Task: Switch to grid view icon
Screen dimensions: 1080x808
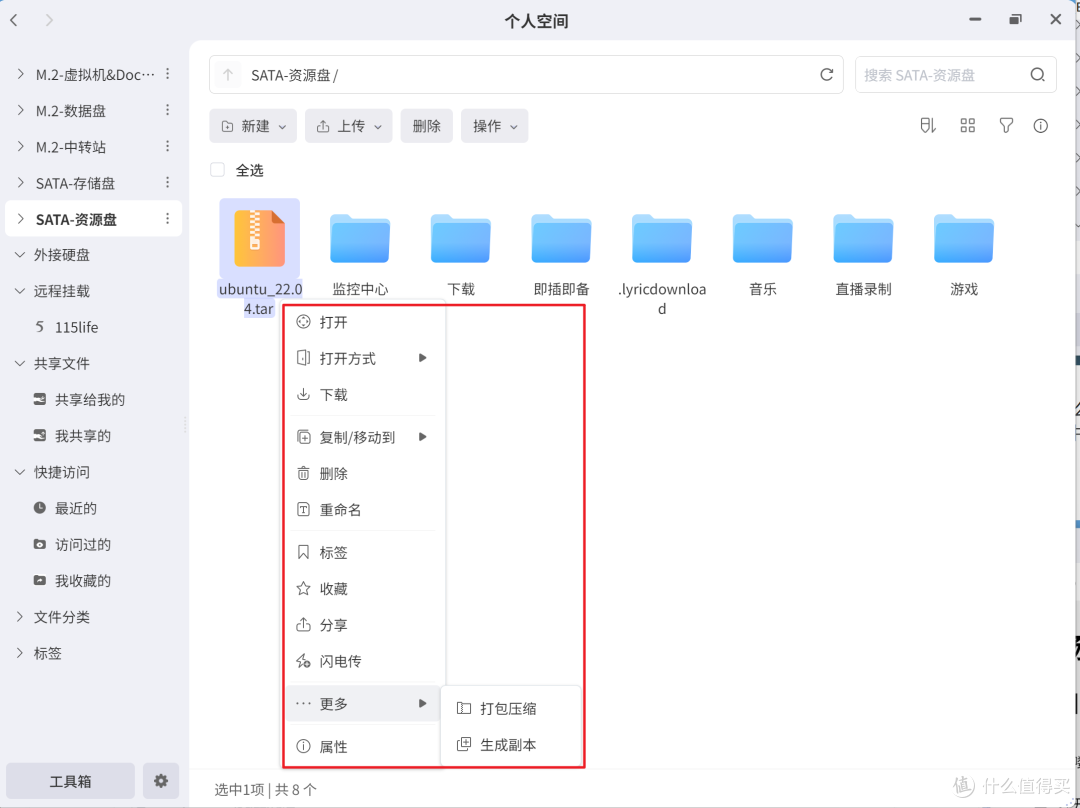Action: point(967,125)
